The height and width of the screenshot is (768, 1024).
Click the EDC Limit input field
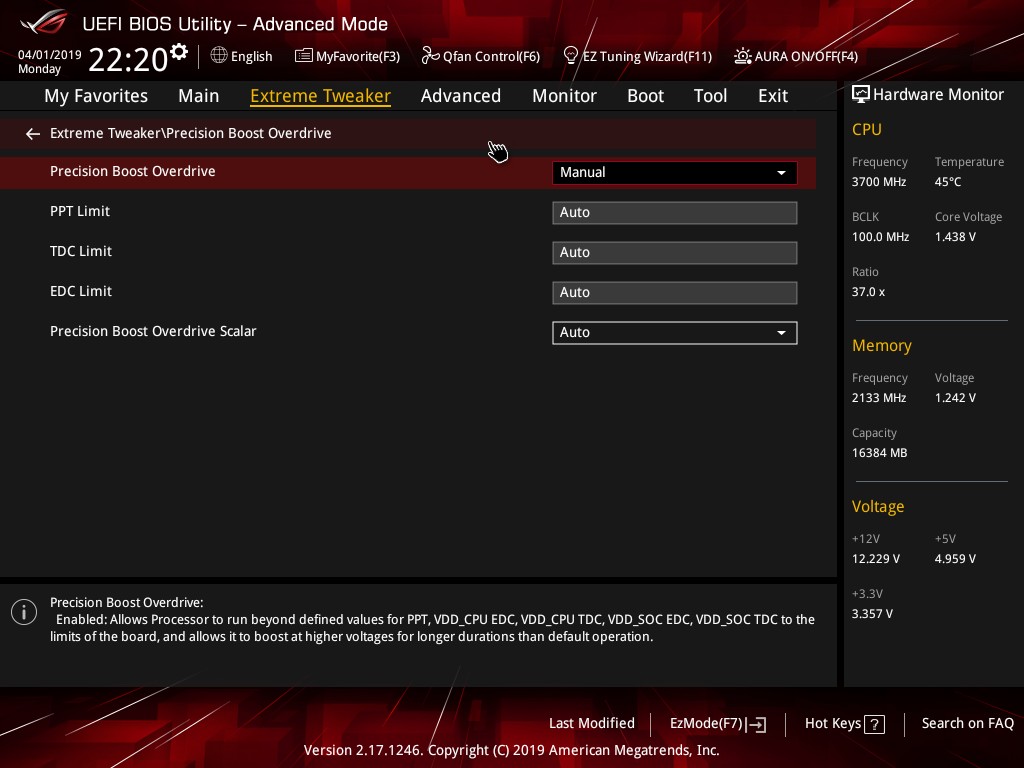coord(675,292)
